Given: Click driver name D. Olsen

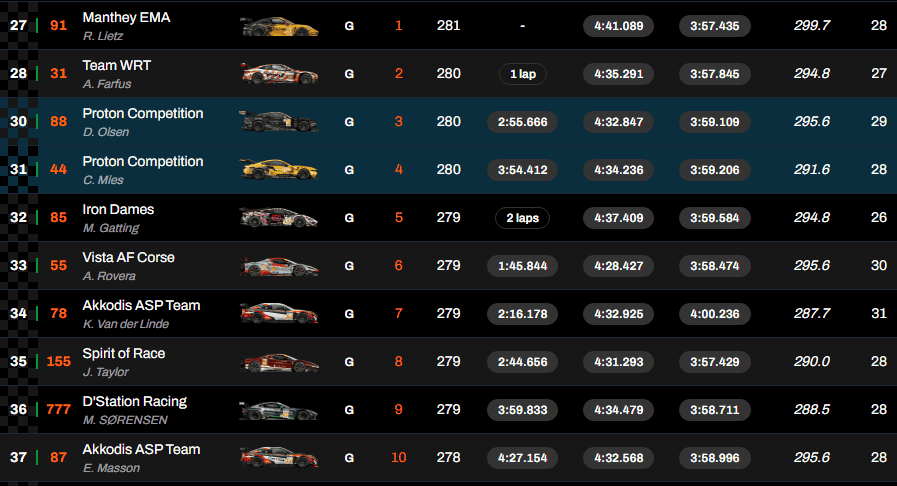Looking at the screenshot, I should pyautogui.click(x=106, y=132).
